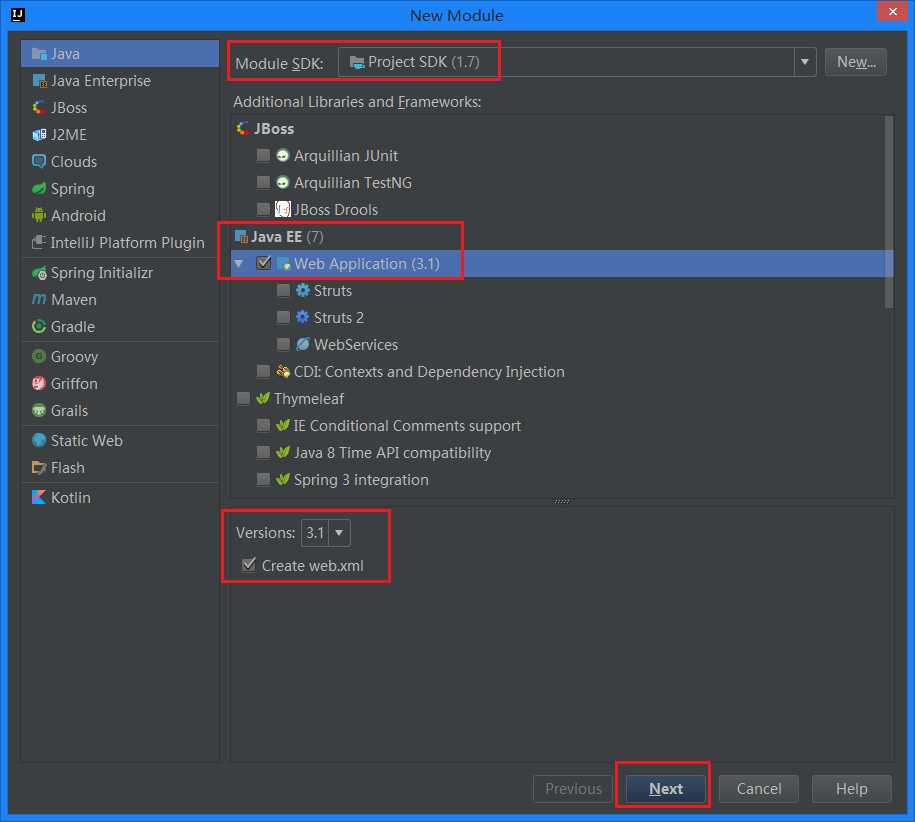Click the New... SDK button
Viewport: 915px width, 822px height.
pos(856,62)
